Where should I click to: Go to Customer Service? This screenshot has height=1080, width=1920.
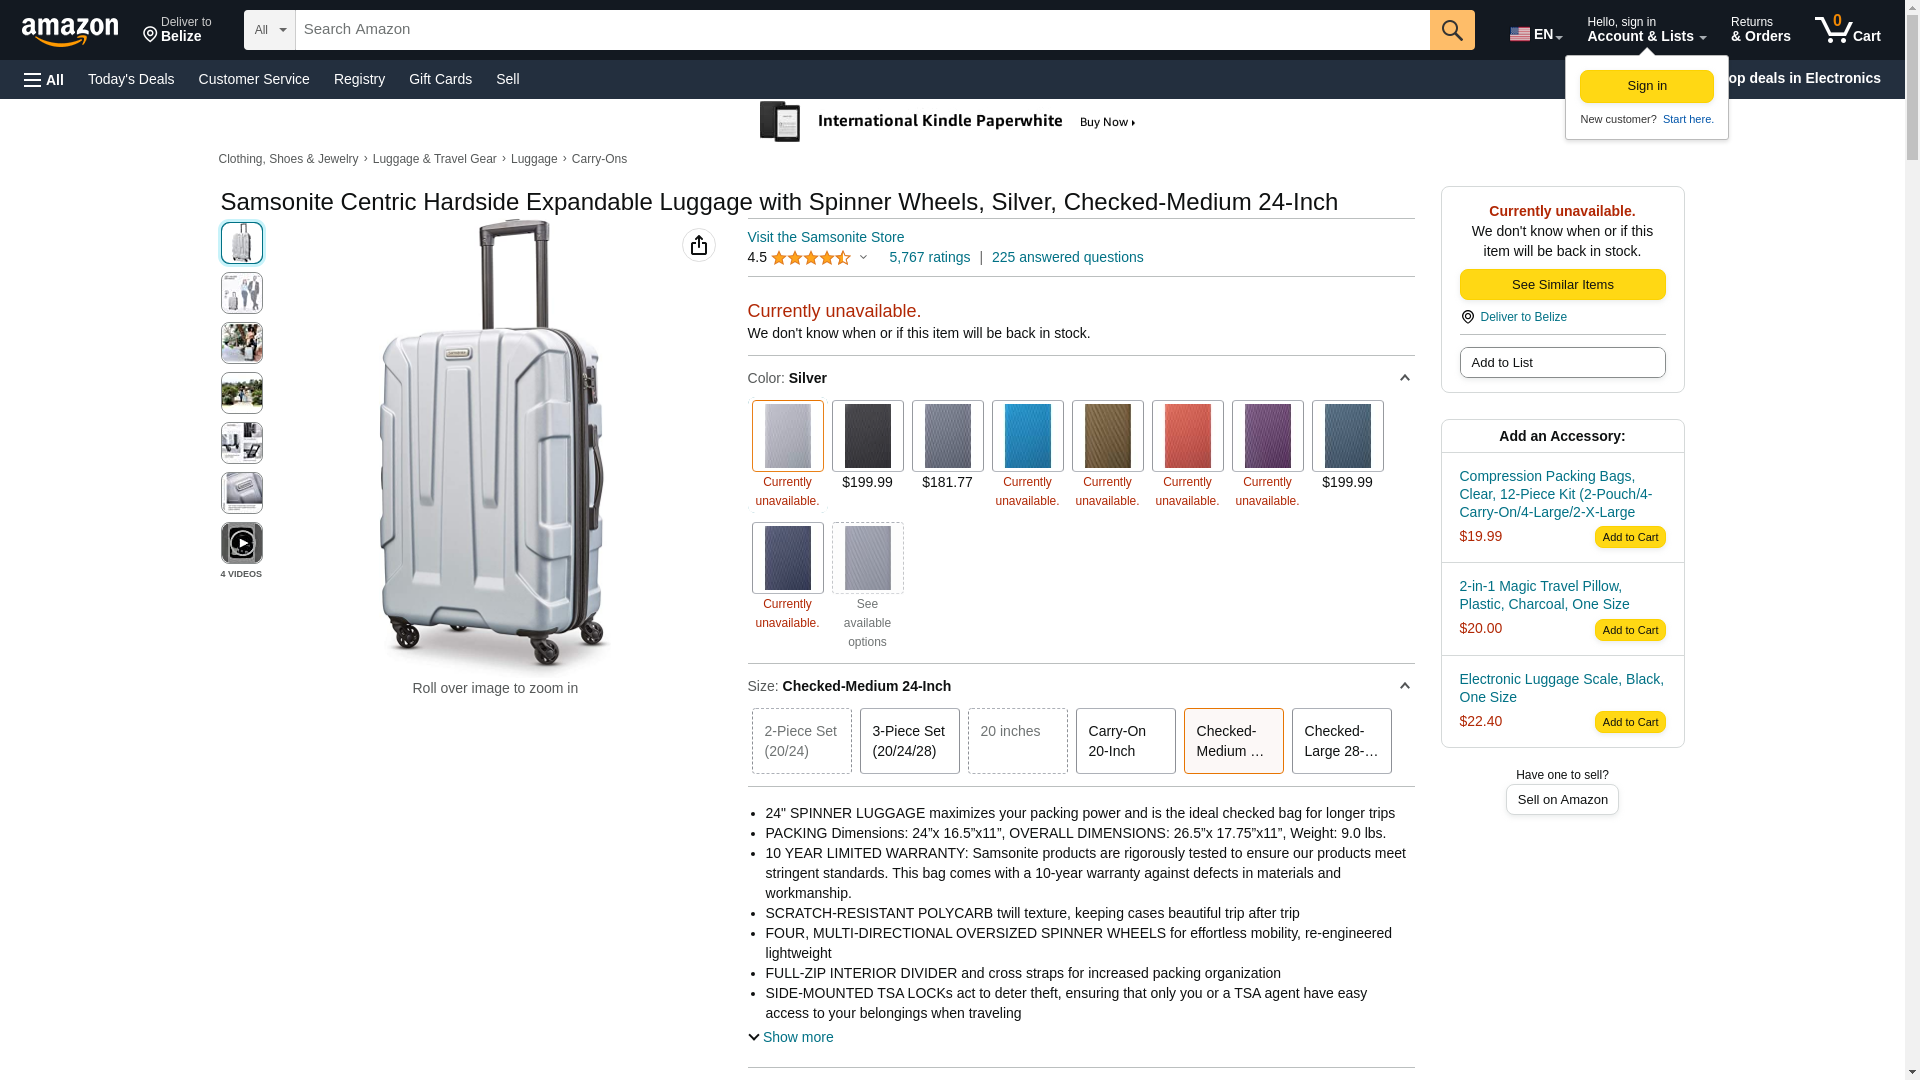[254, 79]
